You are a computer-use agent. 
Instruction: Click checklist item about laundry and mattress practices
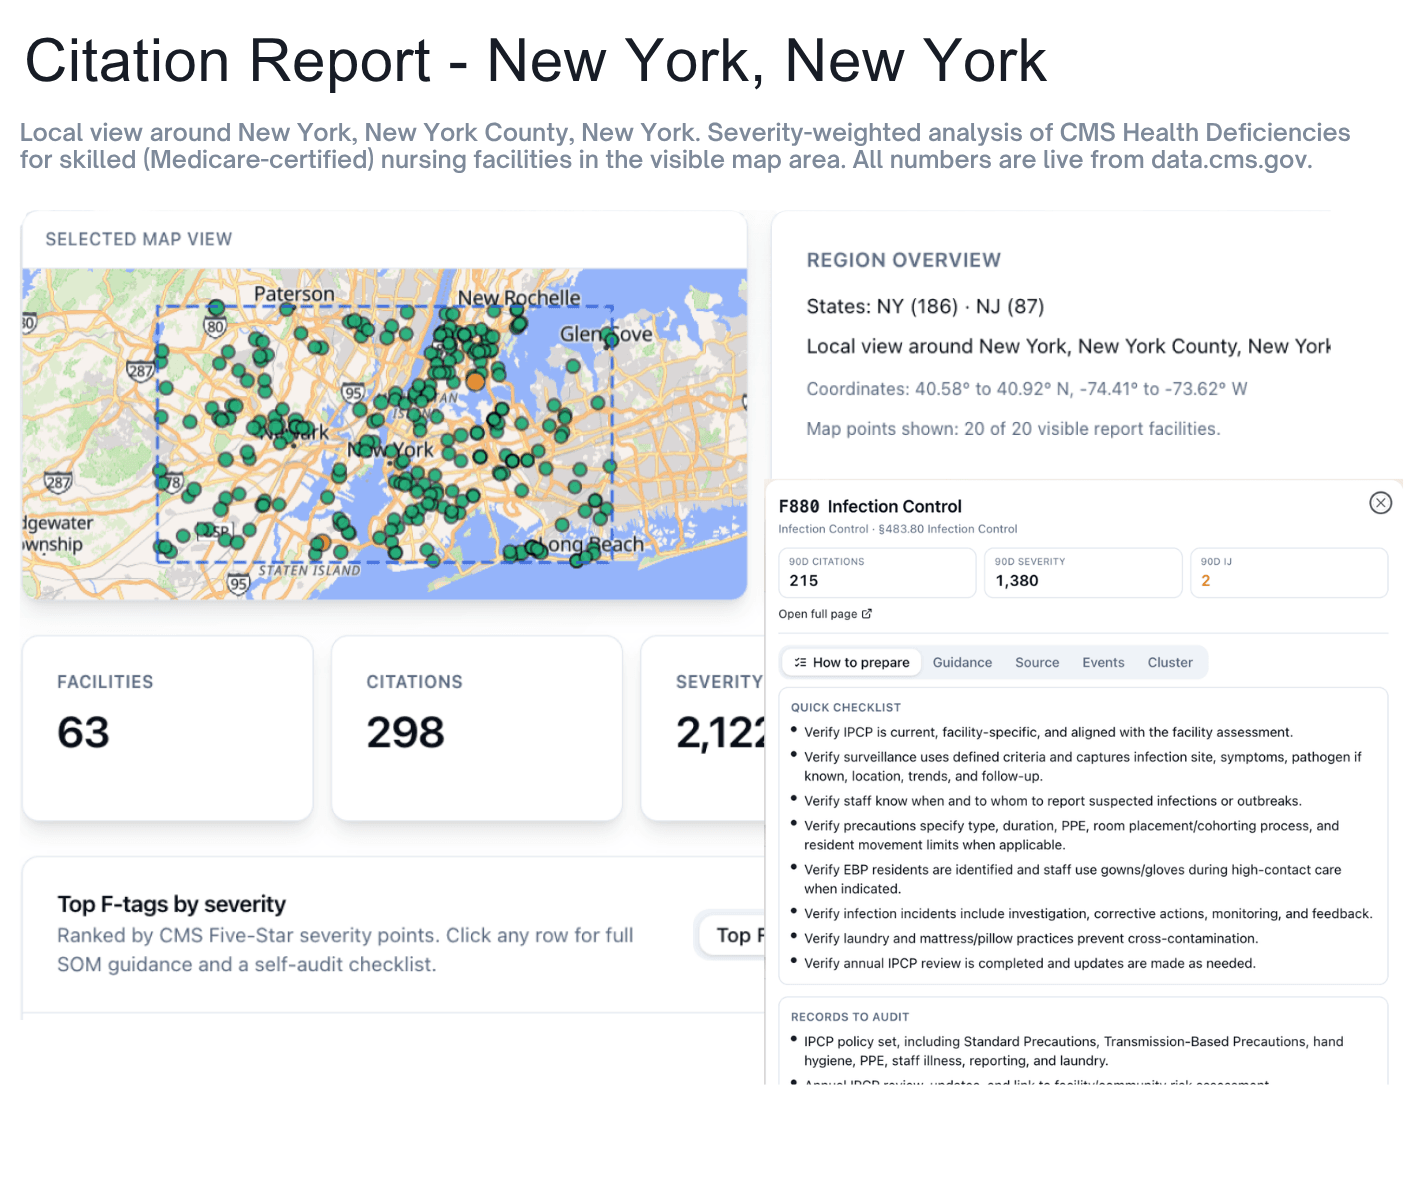1031,938
